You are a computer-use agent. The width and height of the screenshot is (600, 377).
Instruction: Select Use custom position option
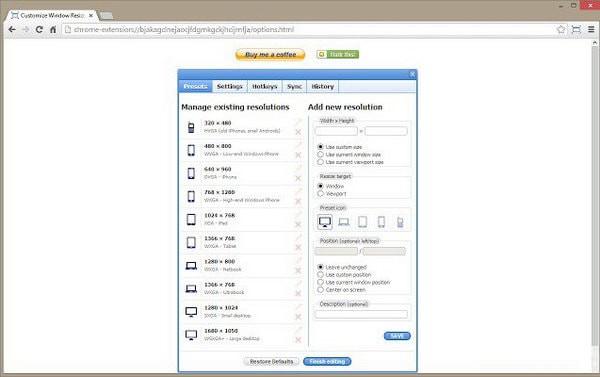pos(320,274)
